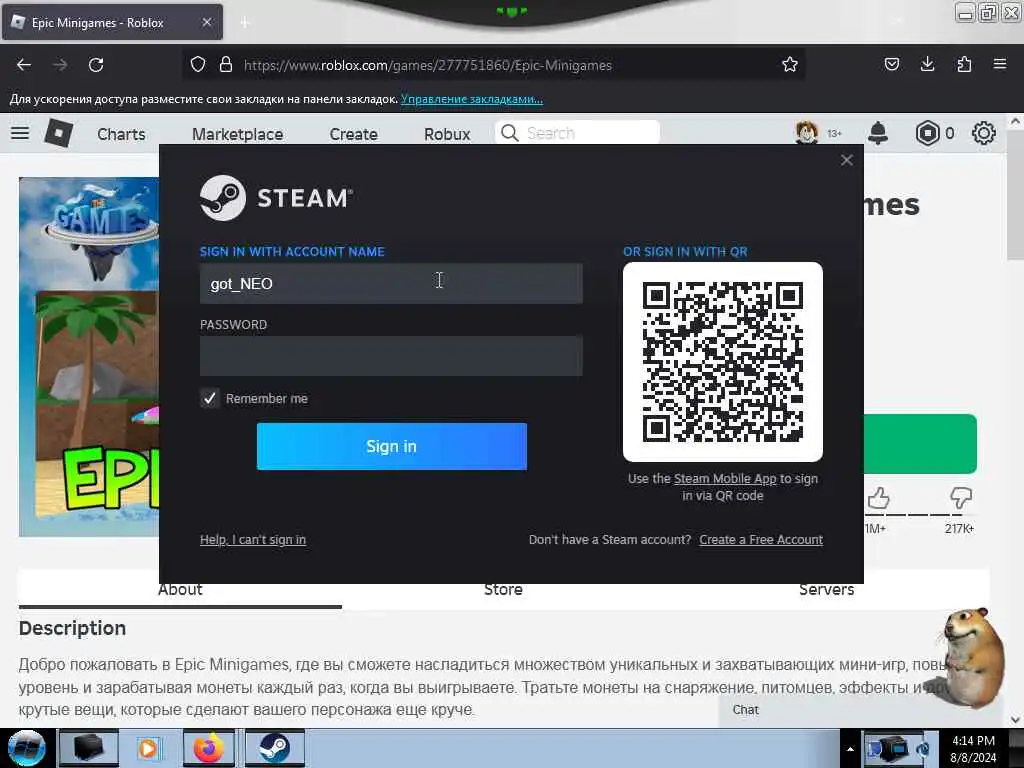
Task: Switch to the About tab
Action: pos(180,590)
